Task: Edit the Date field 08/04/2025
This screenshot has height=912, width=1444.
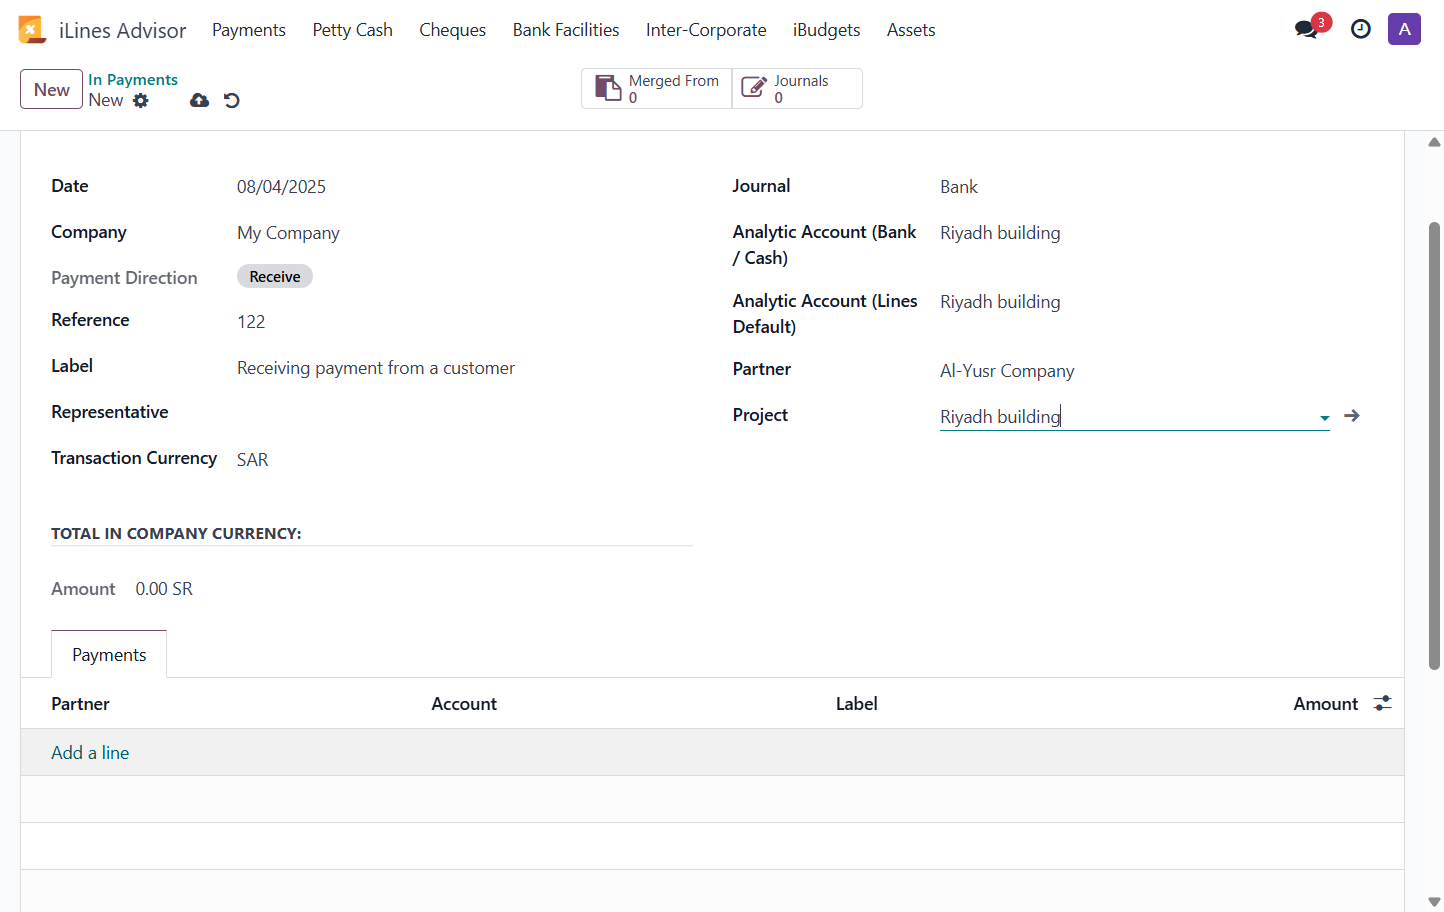Action: click(x=281, y=187)
